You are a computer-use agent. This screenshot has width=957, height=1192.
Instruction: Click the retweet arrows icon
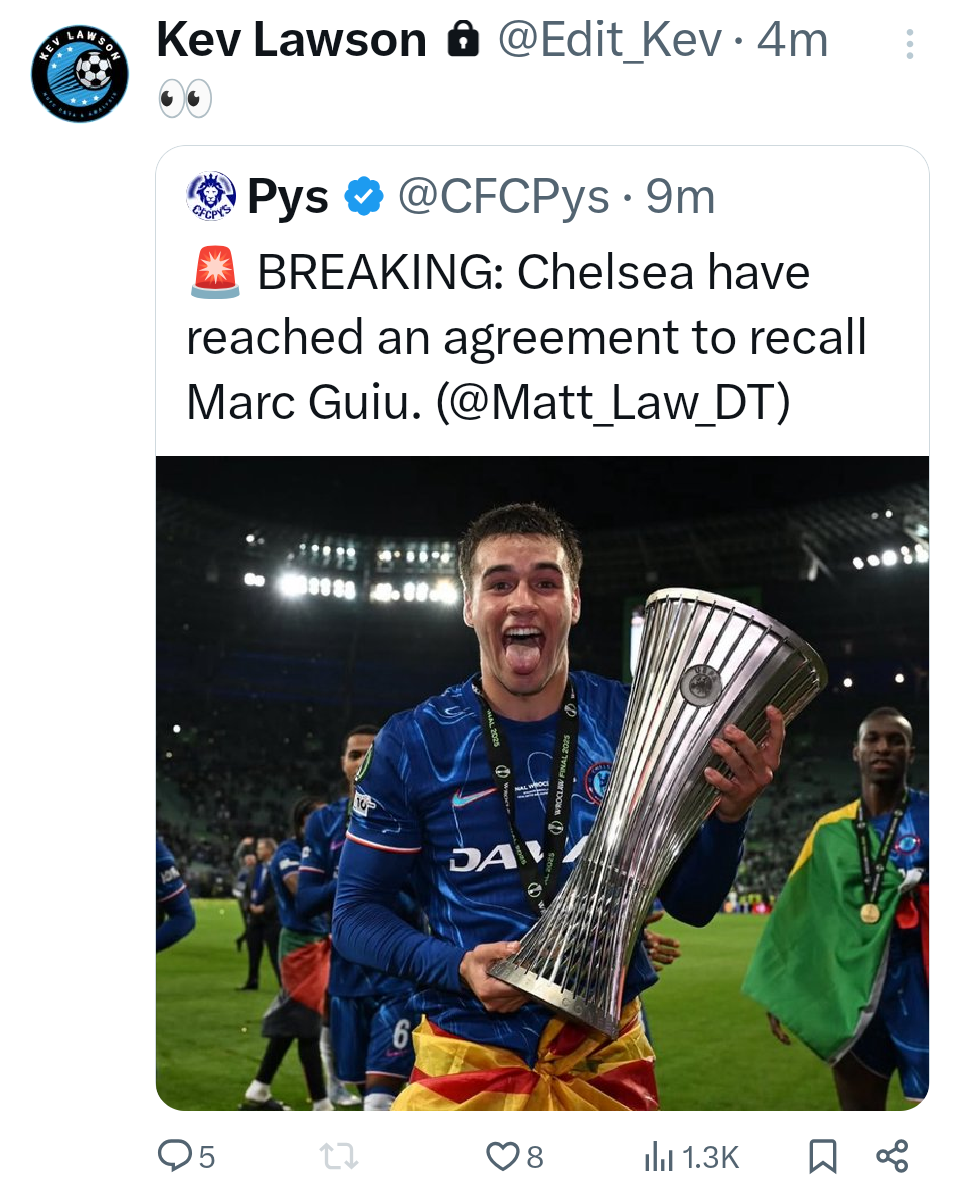coord(338,1157)
